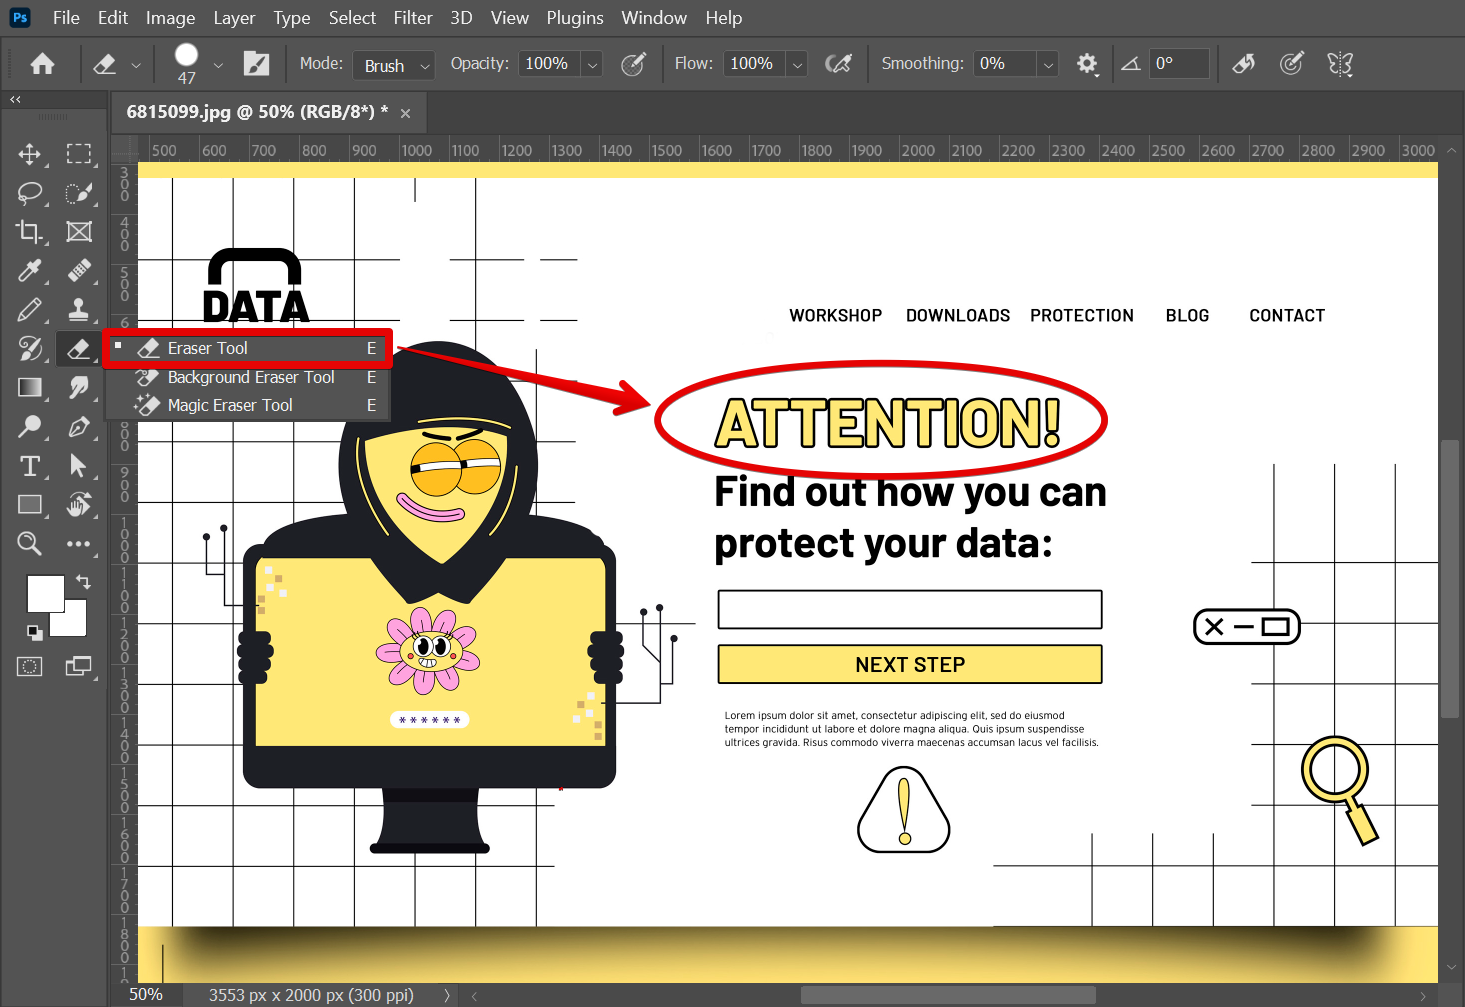
Task: Open the brush preset picker arrow
Action: point(218,65)
